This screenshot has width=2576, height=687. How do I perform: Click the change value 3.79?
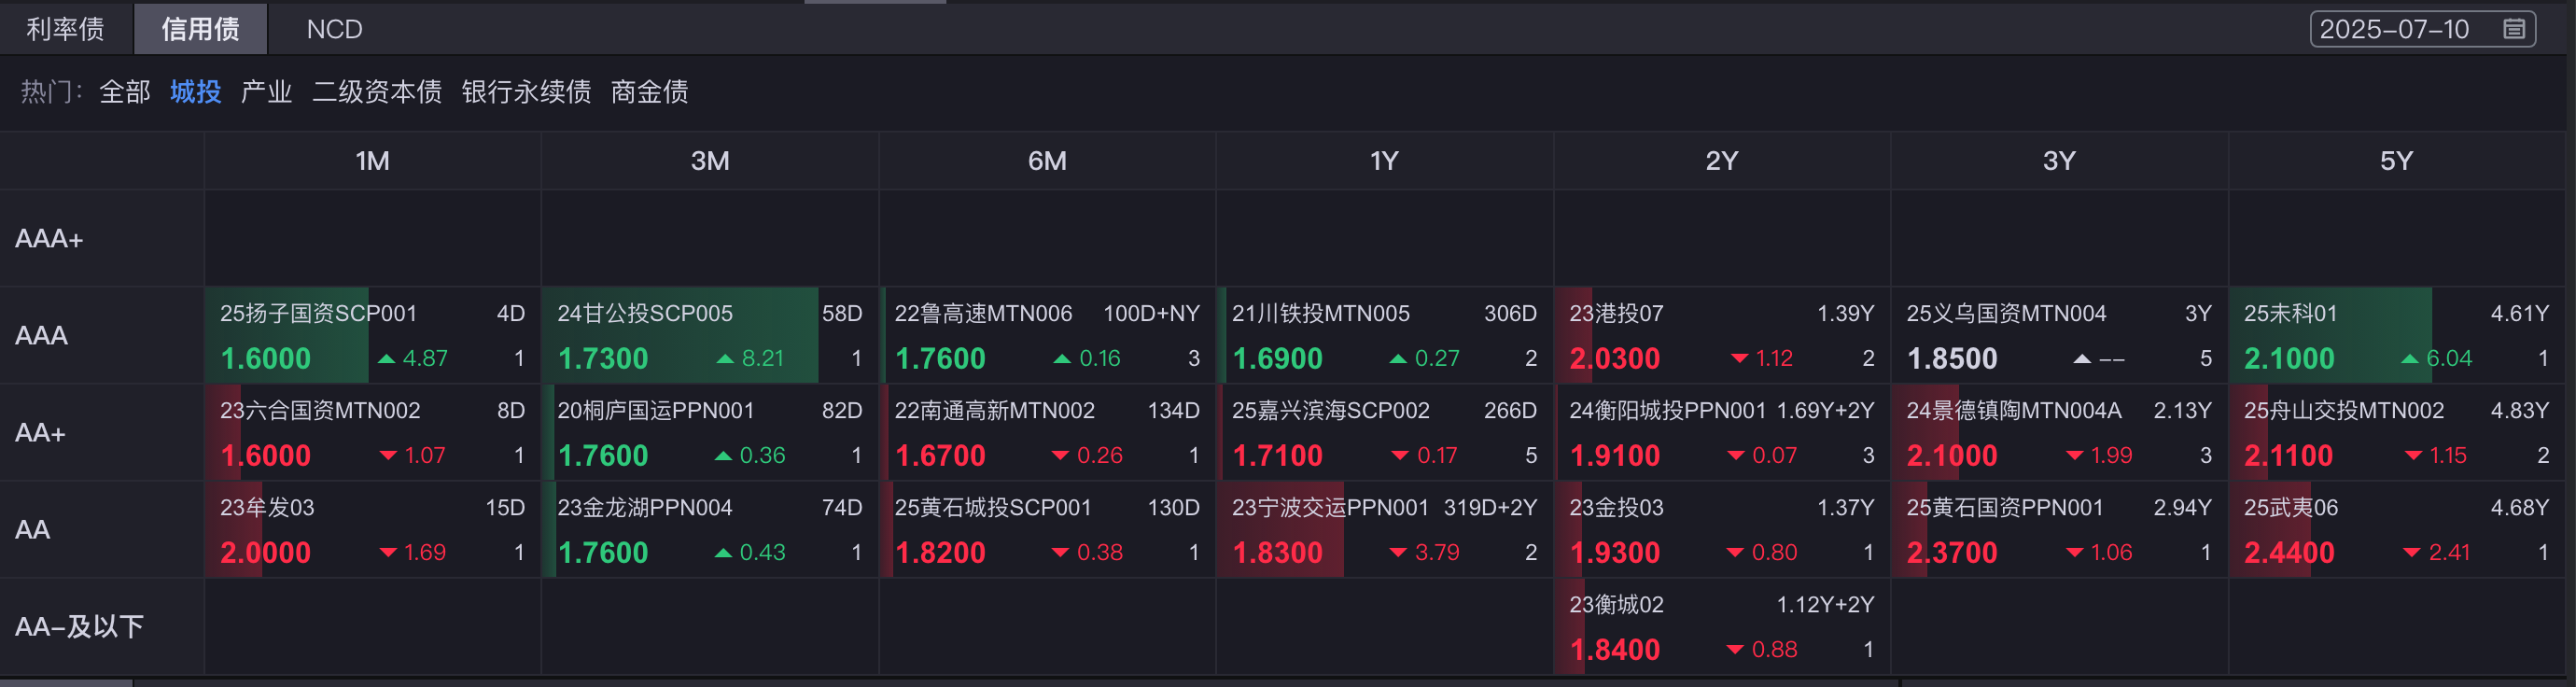(x=1437, y=553)
